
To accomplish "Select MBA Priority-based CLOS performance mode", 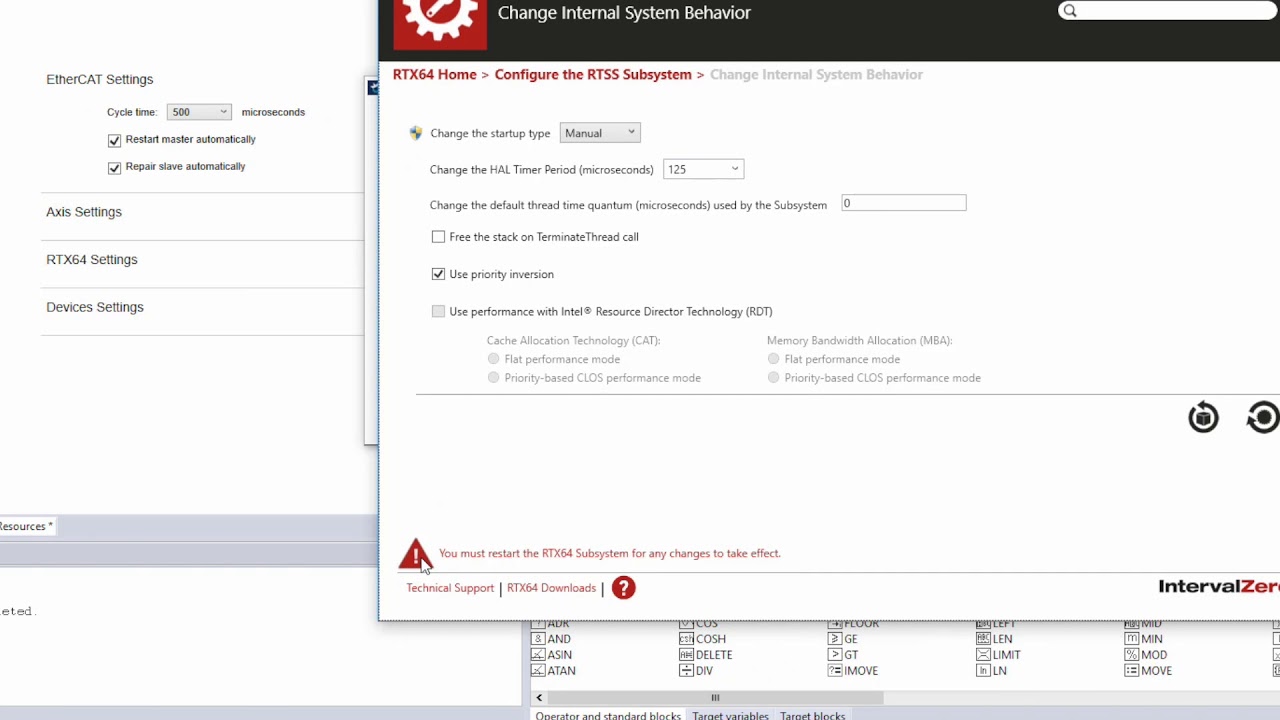I will [773, 378].
